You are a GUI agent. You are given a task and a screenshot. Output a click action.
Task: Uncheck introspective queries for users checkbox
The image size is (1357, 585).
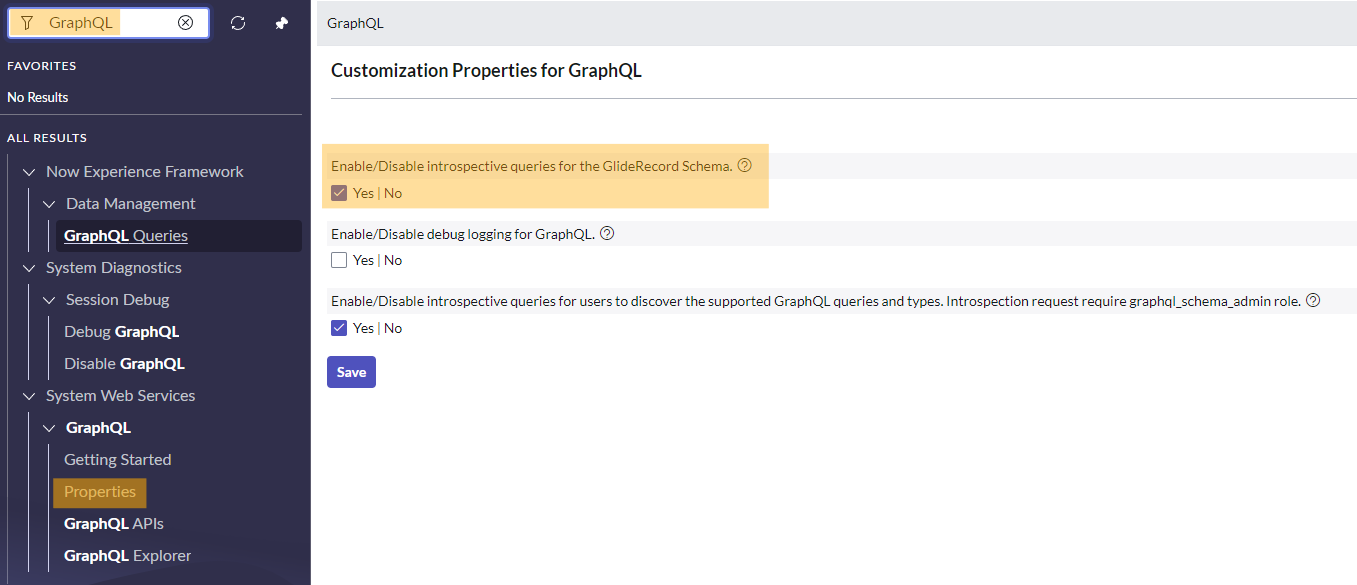point(339,328)
